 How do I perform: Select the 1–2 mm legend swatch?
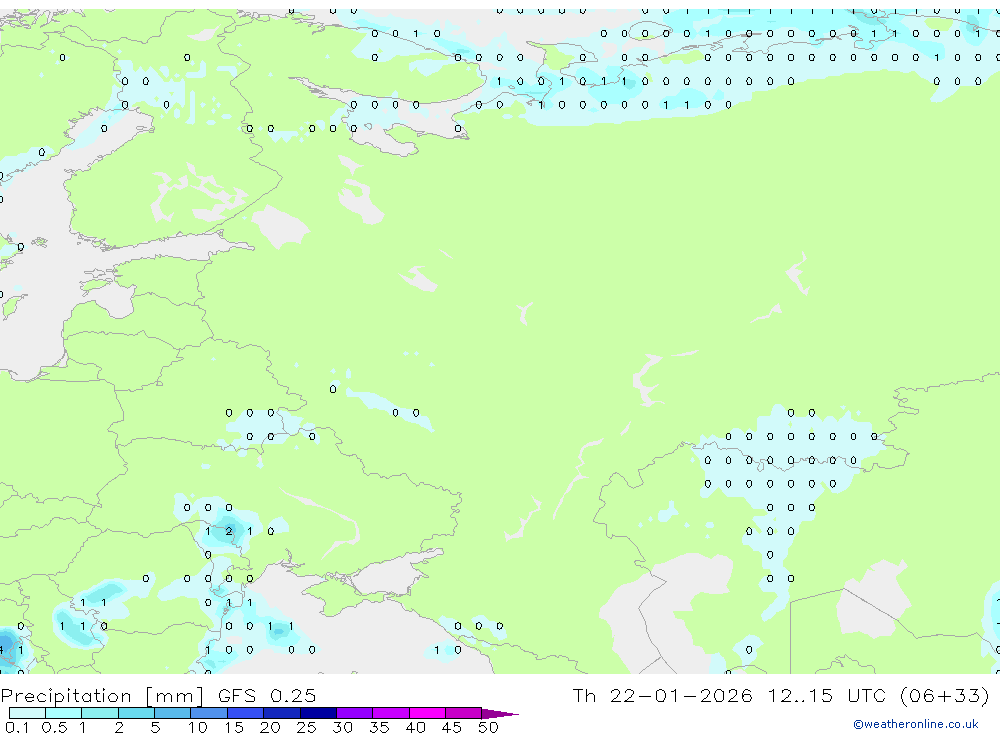pos(100,713)
